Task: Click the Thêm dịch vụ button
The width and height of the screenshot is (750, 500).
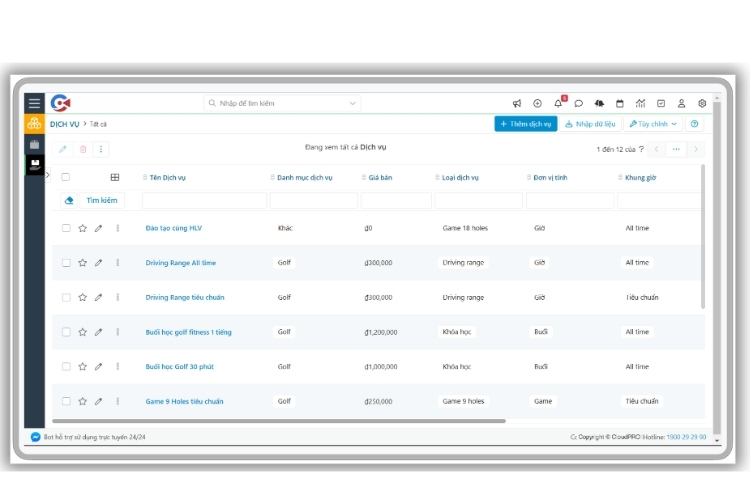Action: [x=525, y=124]
